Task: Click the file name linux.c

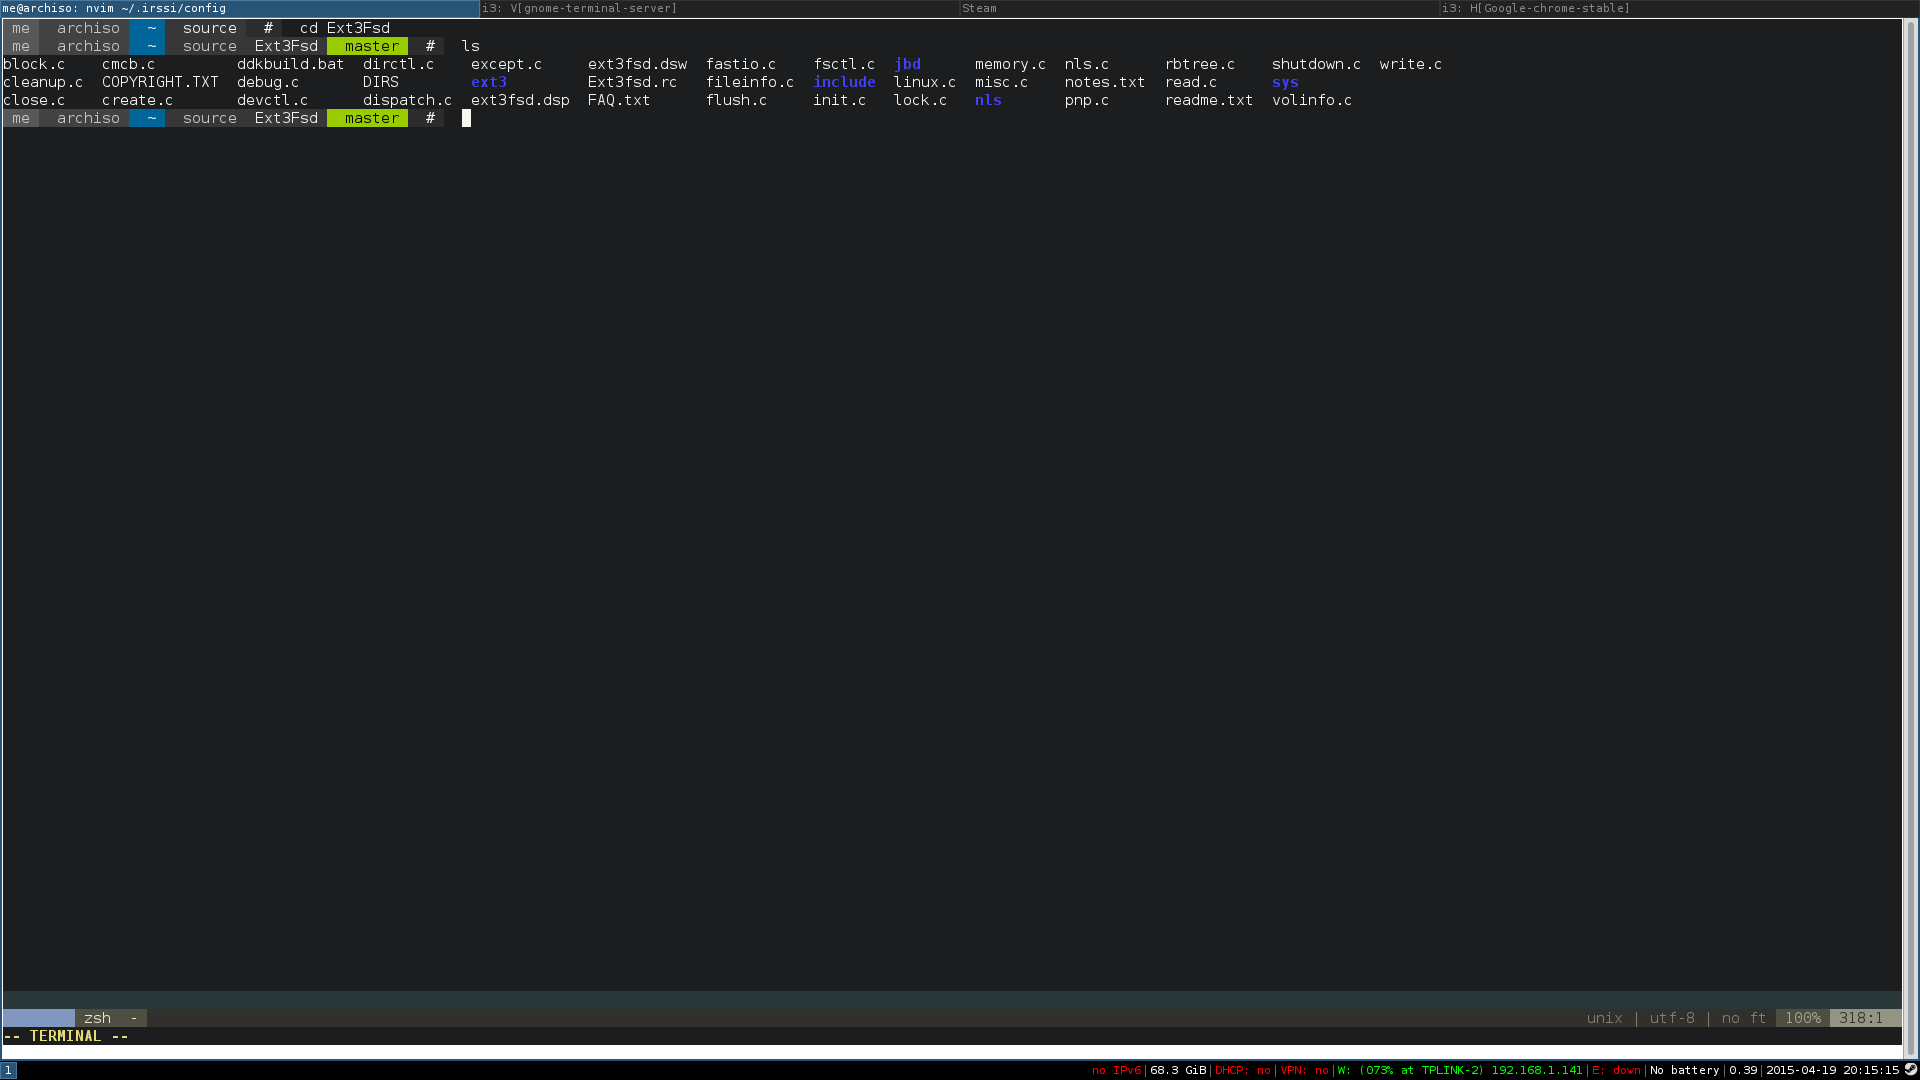Action: 924,82
